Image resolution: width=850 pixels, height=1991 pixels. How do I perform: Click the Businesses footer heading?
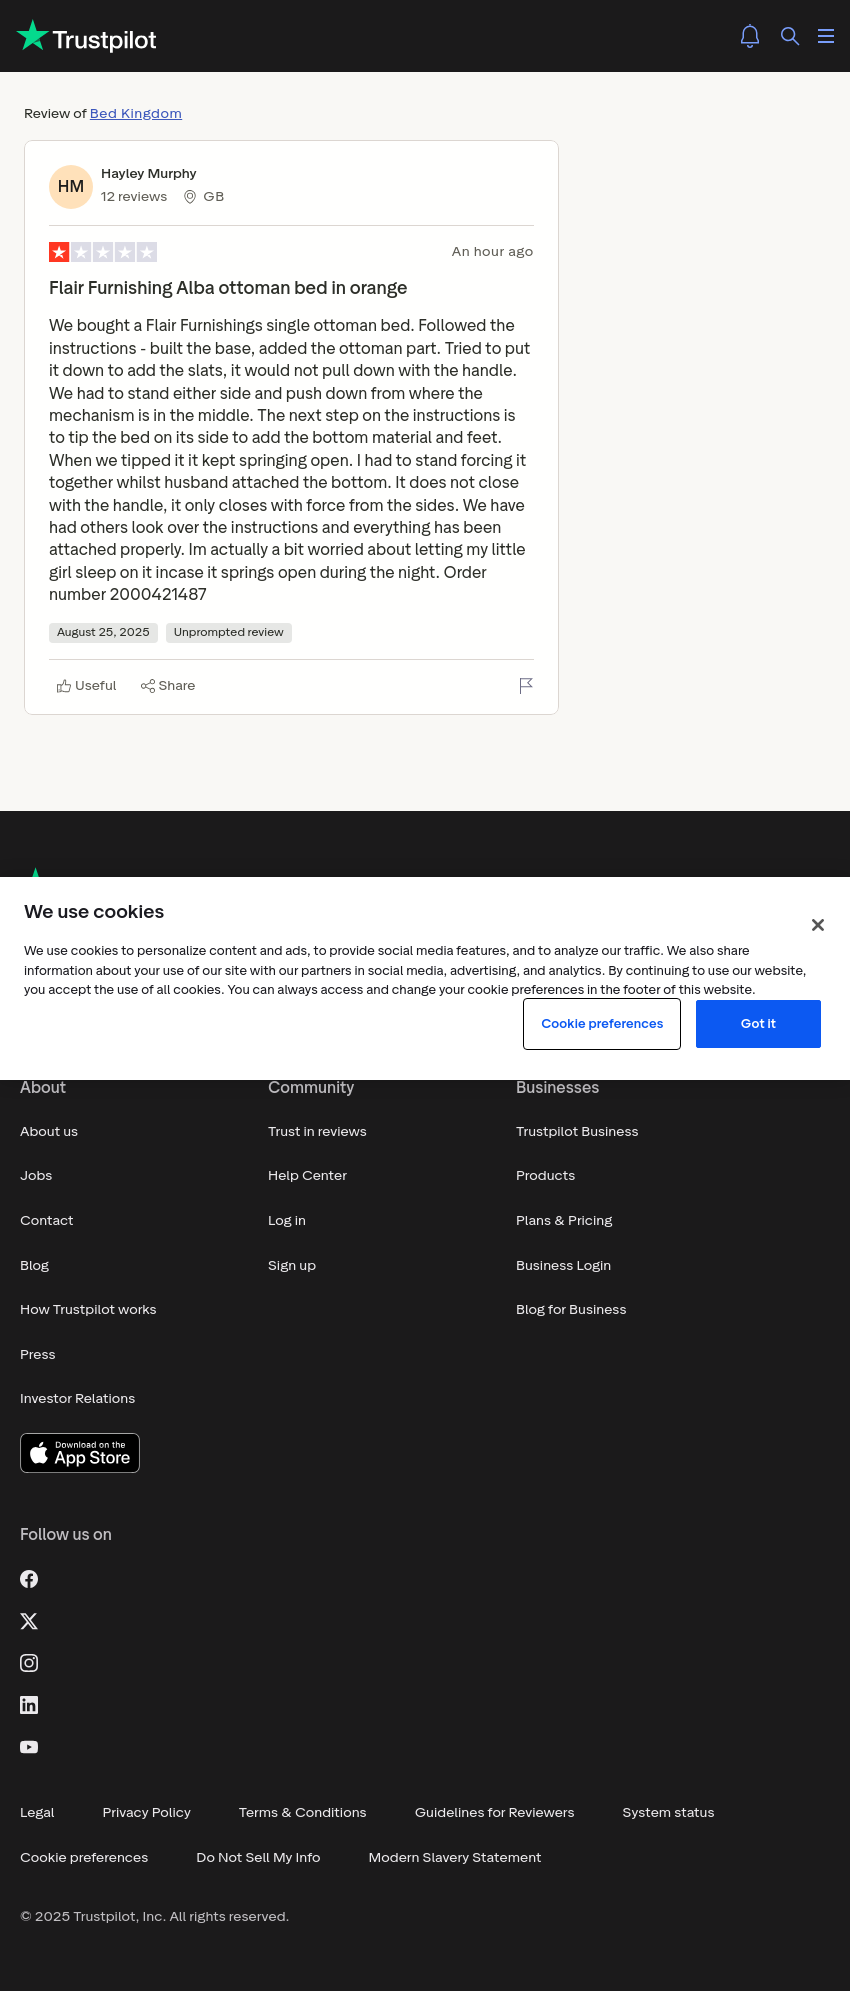558,1088
